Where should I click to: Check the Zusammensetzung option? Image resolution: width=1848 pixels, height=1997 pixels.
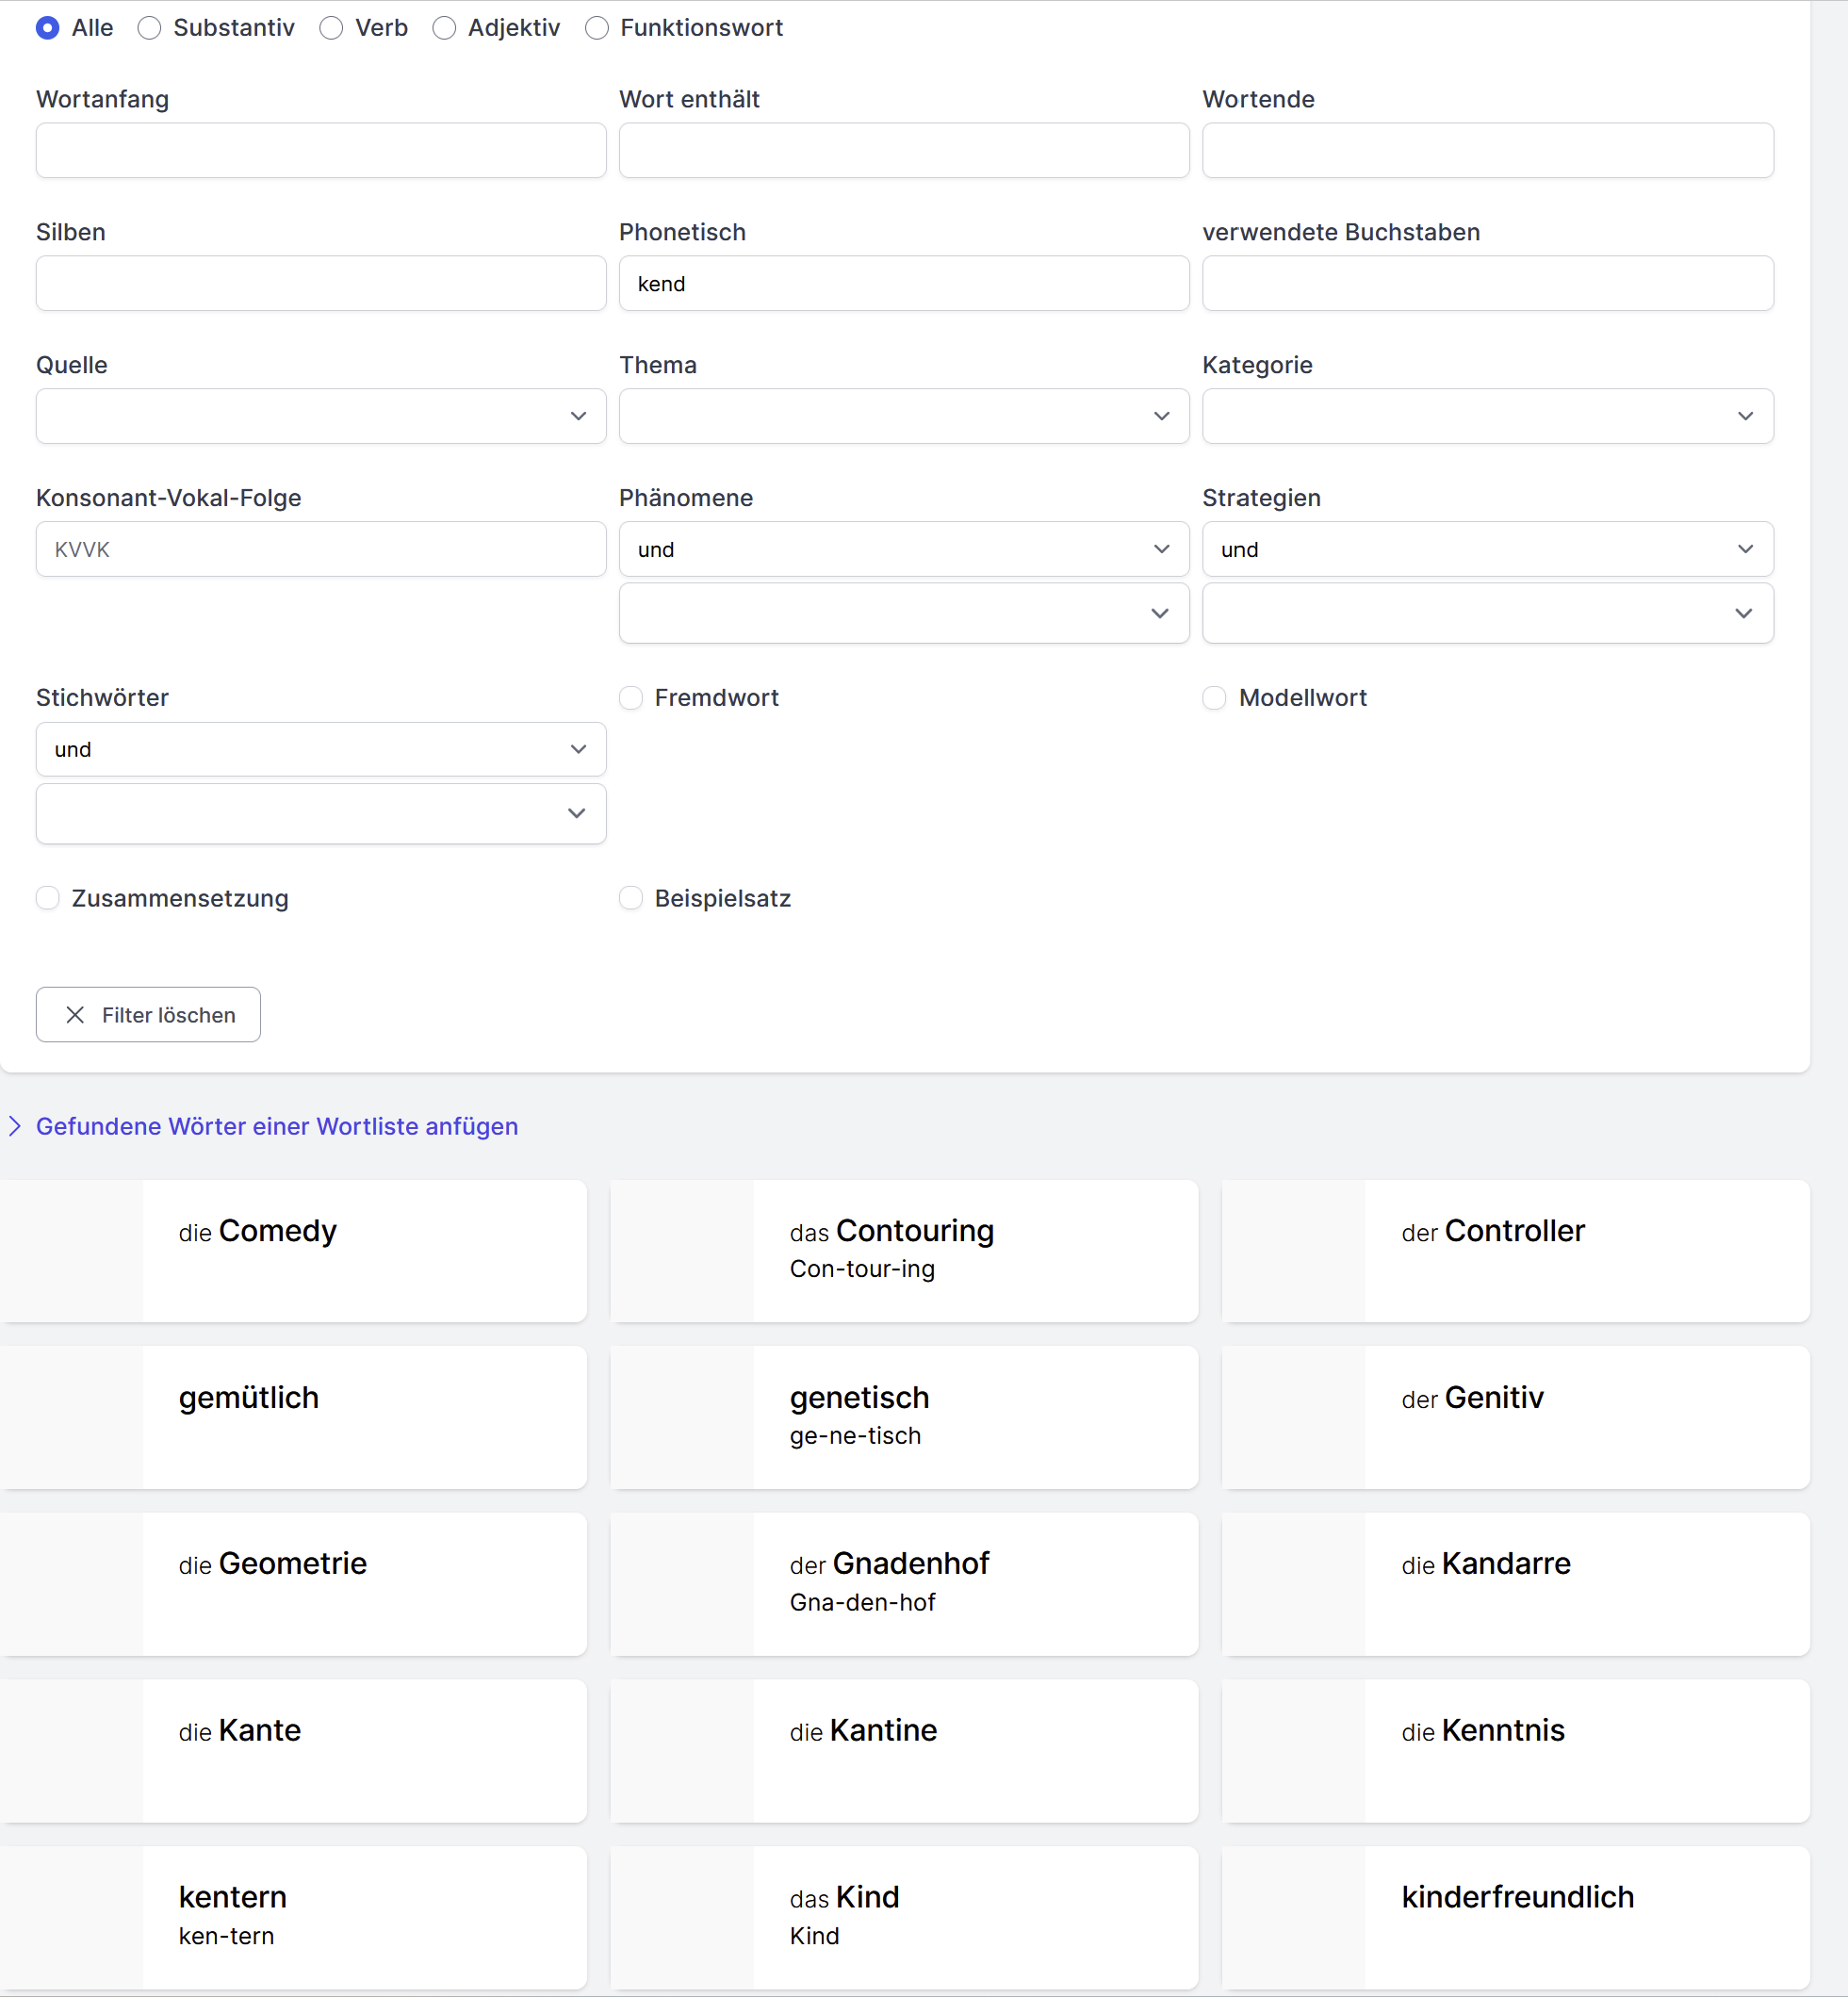[x=47, y=898]
